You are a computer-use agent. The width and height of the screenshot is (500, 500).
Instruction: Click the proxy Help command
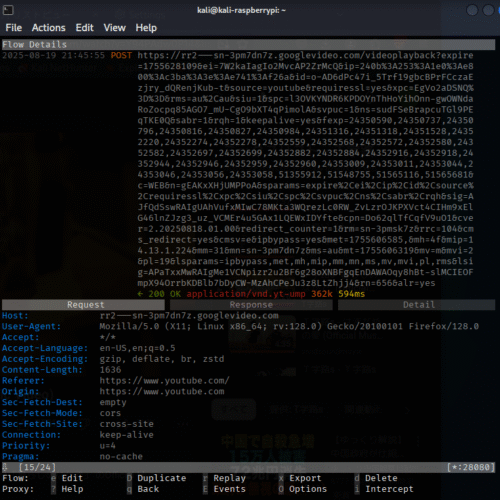tap(72, 489)
